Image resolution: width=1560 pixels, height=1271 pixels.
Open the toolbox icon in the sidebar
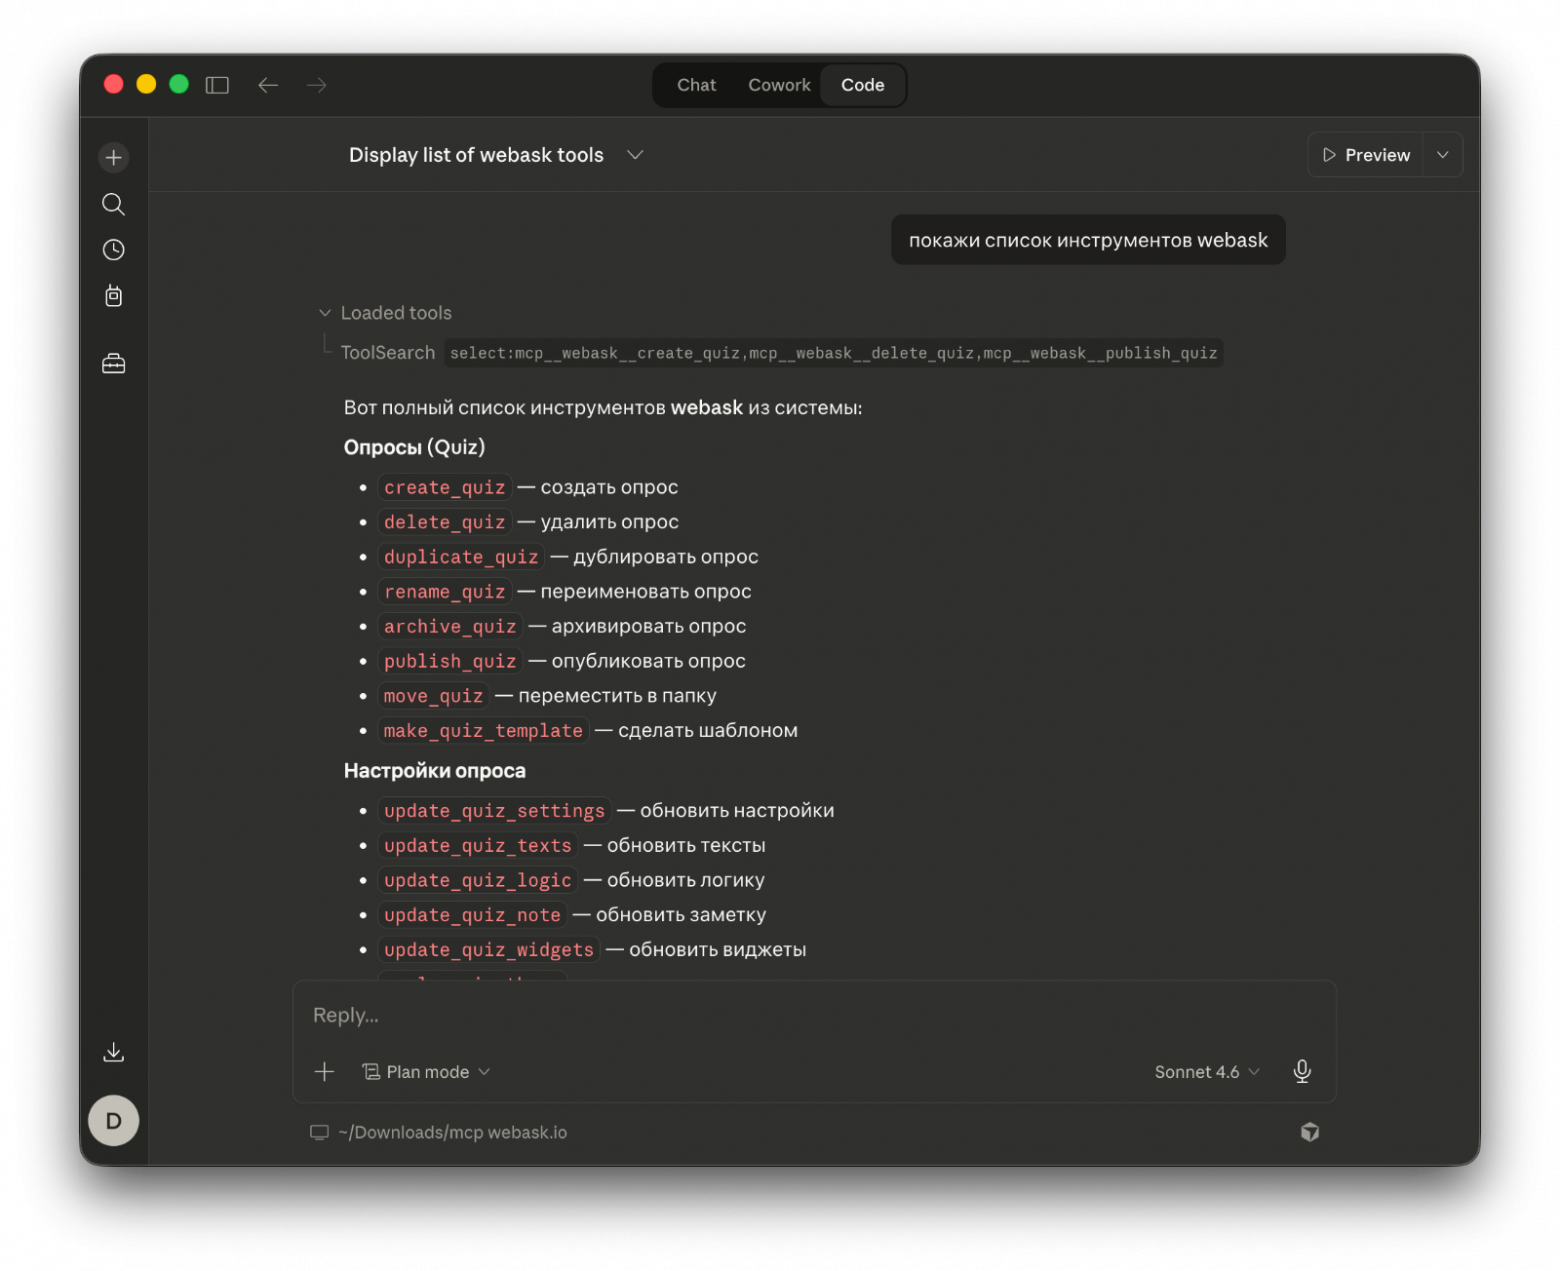pos(113,362)
